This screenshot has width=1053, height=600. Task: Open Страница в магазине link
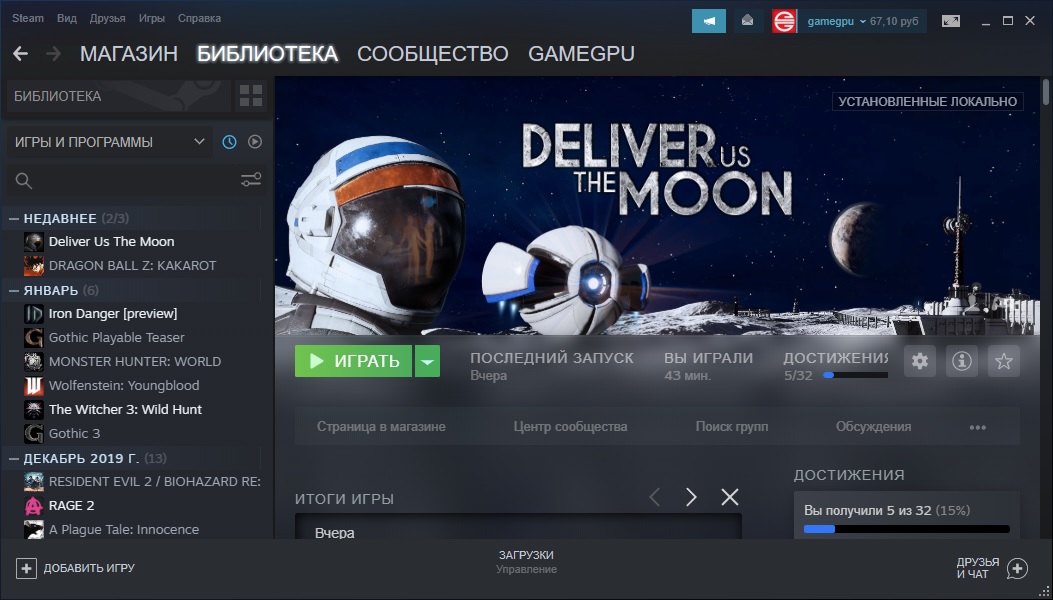[x=381, y=427]
